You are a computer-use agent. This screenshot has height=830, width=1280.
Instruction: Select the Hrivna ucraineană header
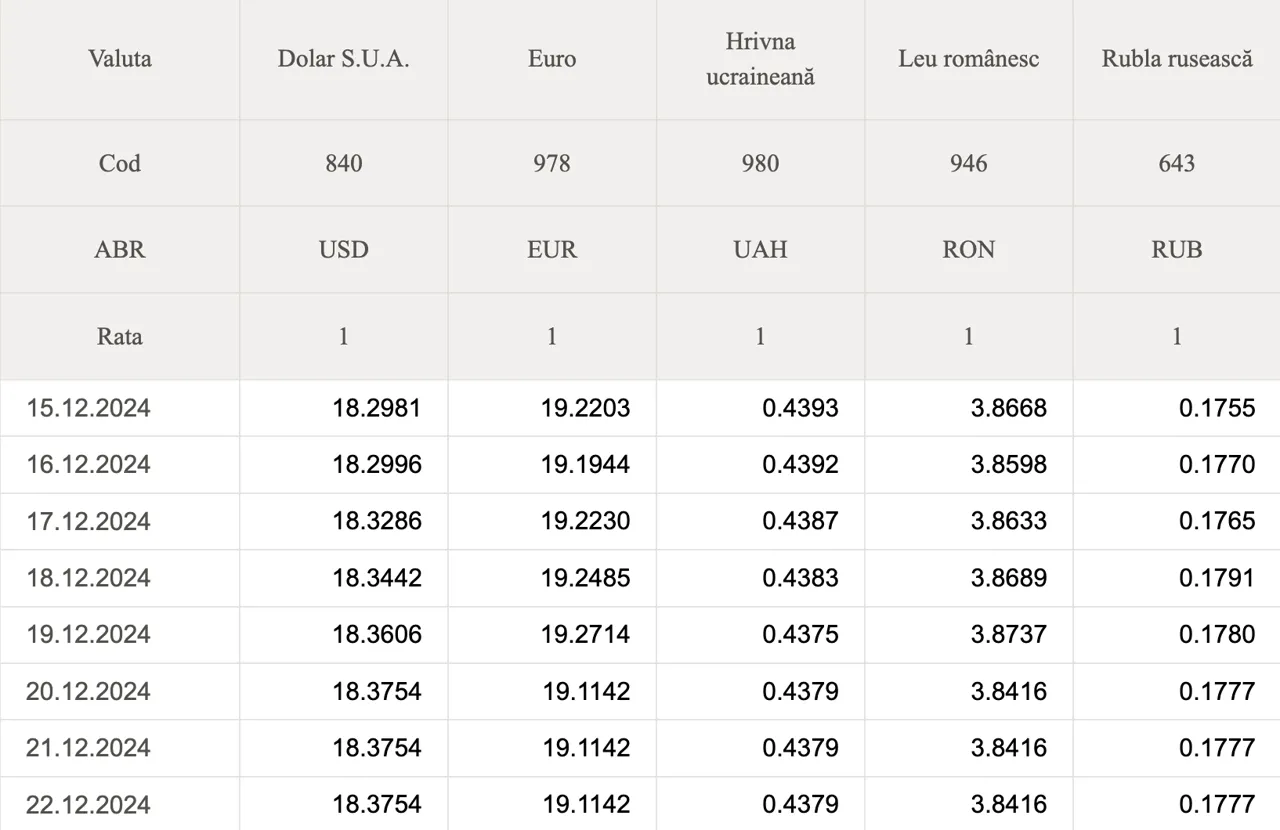coord(761,59)
